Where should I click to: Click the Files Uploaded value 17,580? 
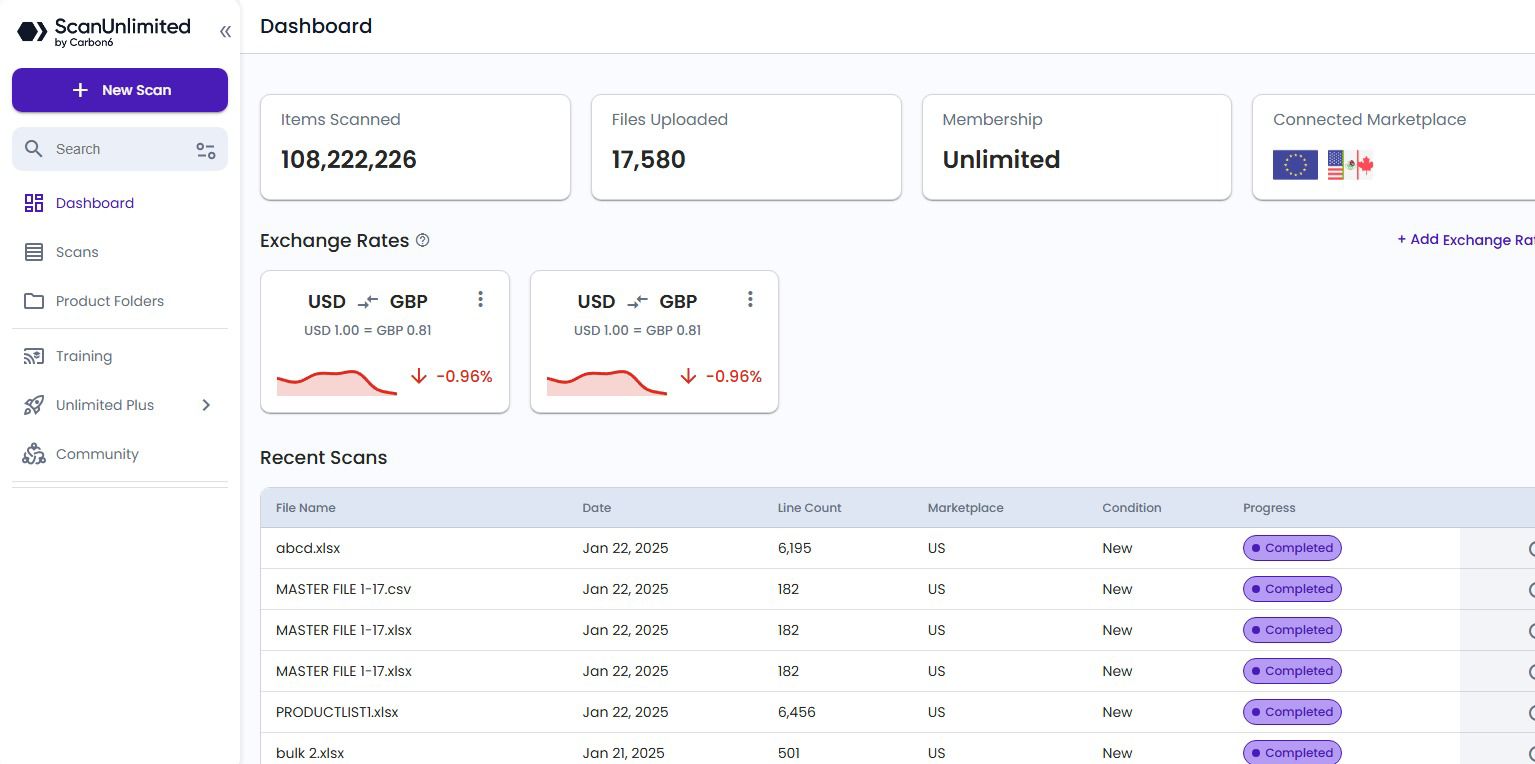pos(649,160)
